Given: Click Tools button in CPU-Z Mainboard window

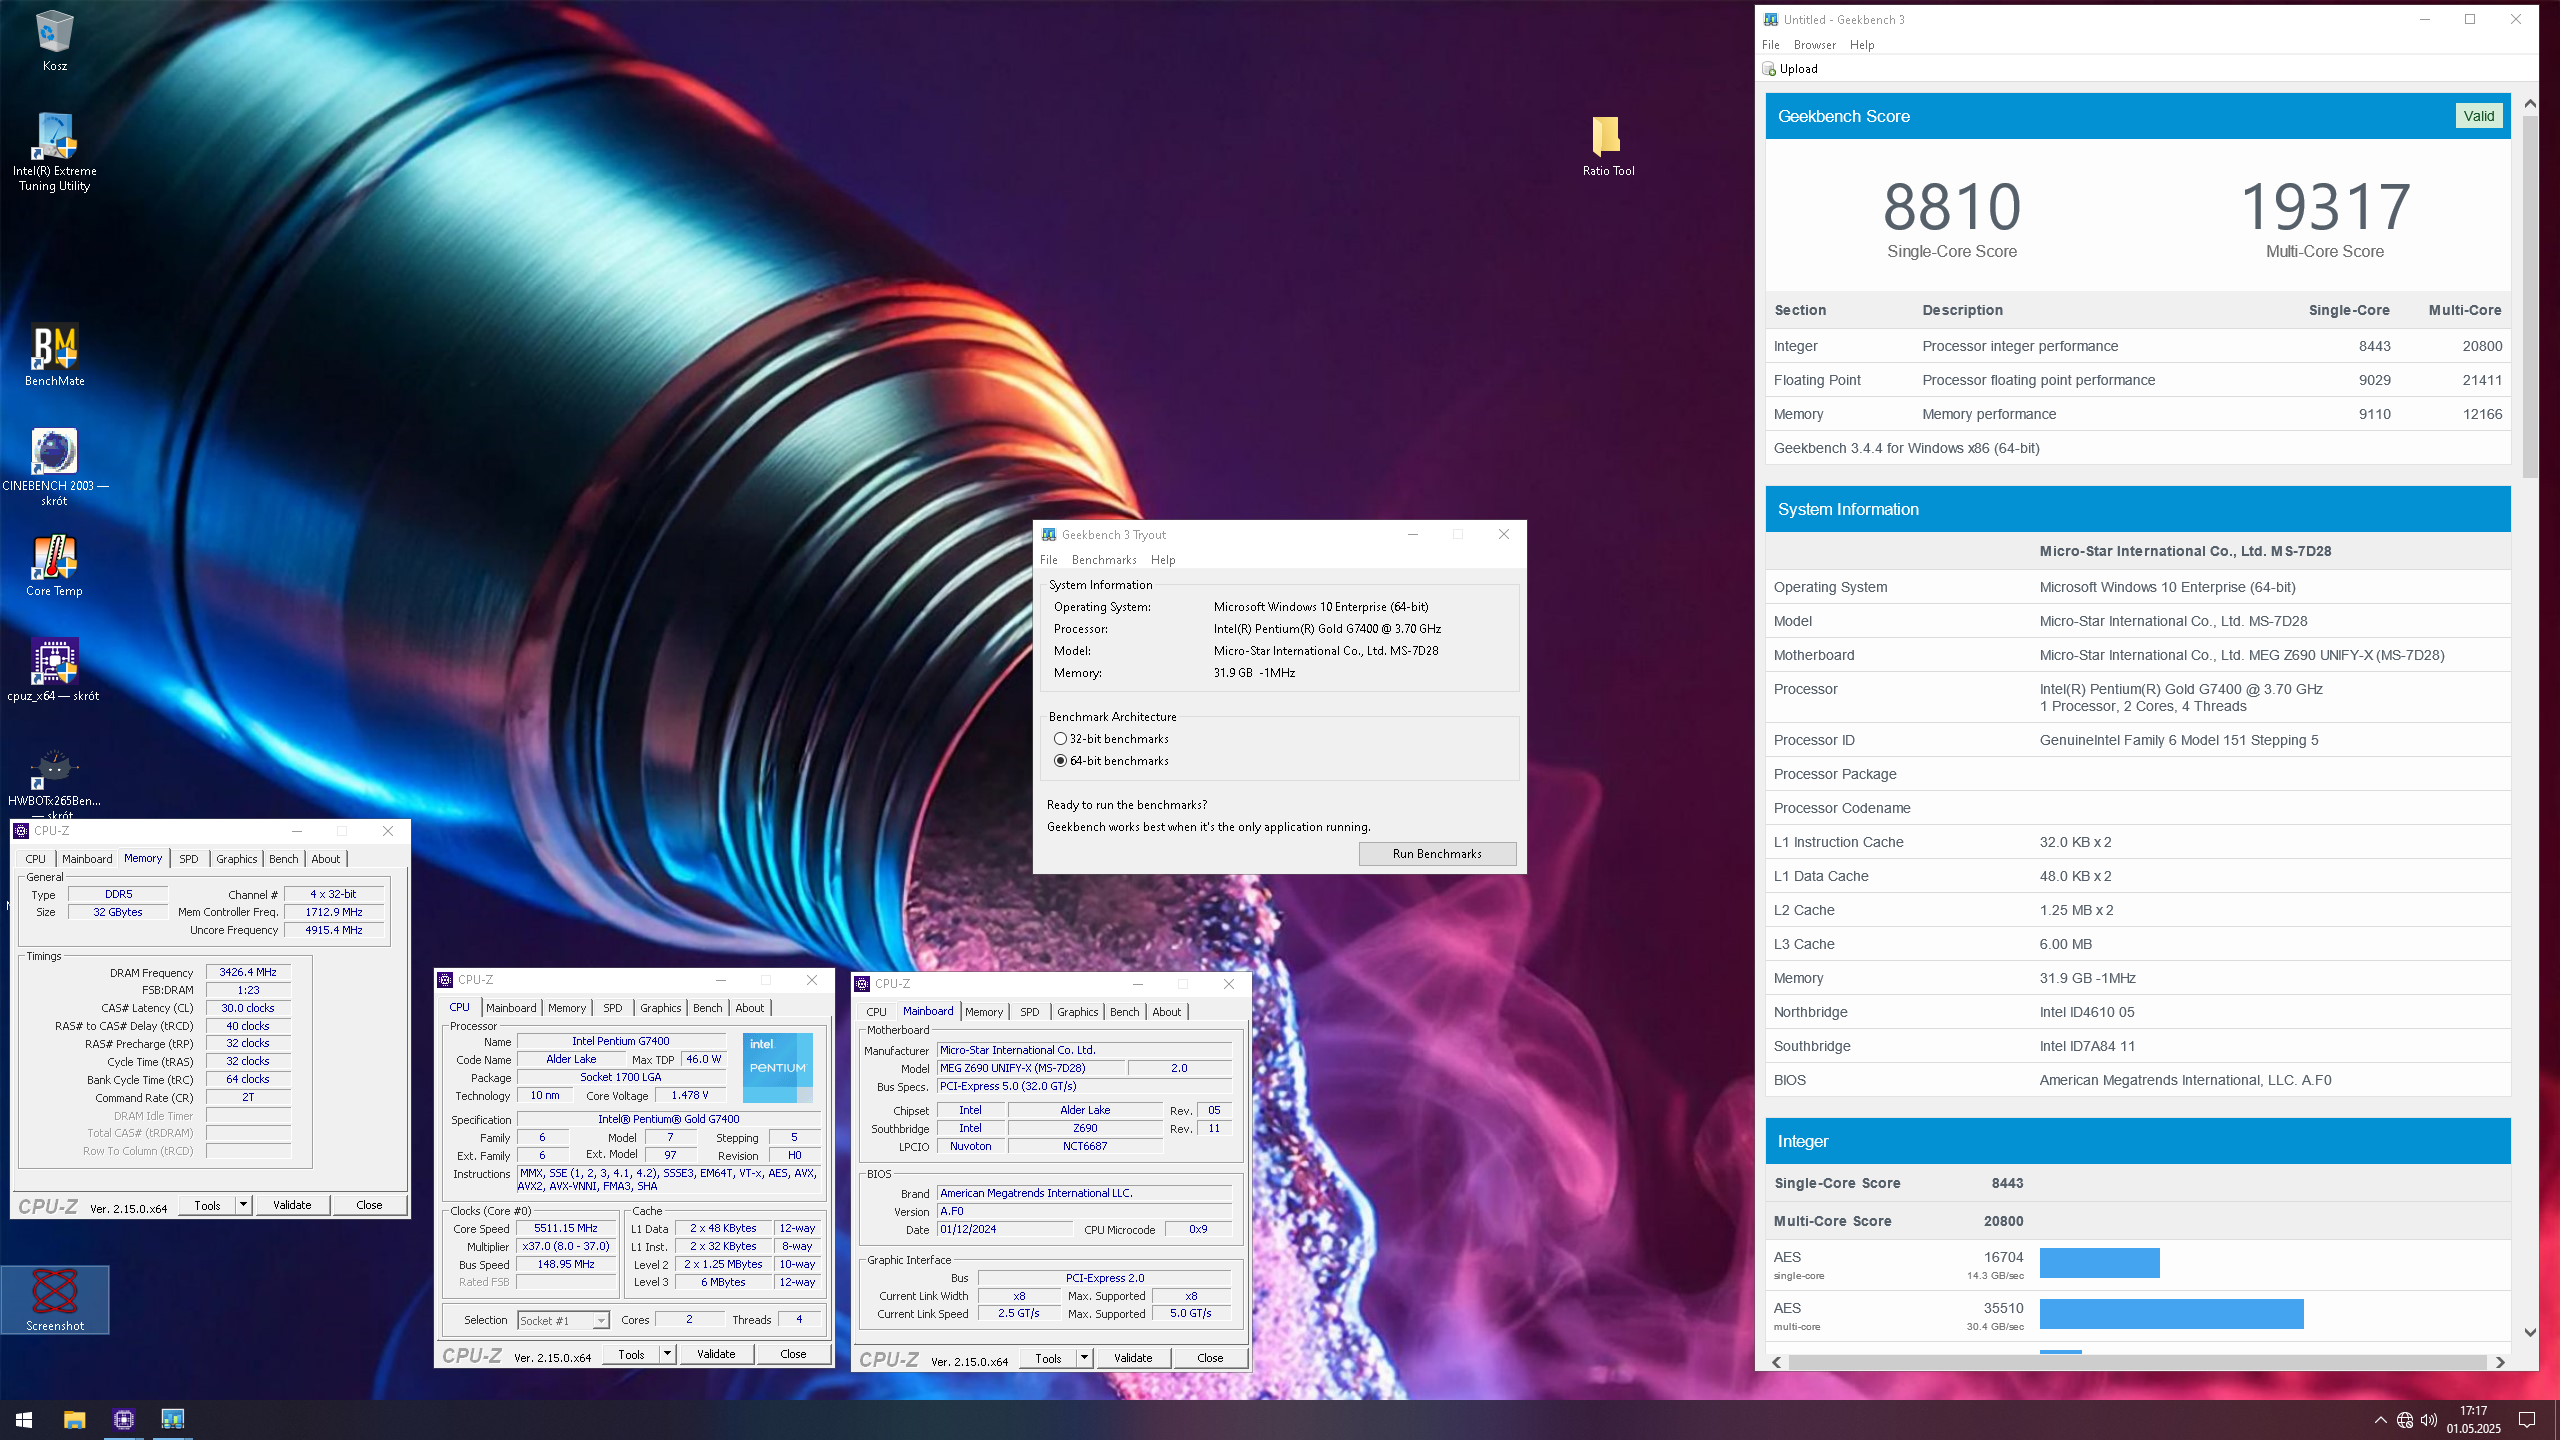Looking at the screenshot, I should (x=1048, y=1358).
